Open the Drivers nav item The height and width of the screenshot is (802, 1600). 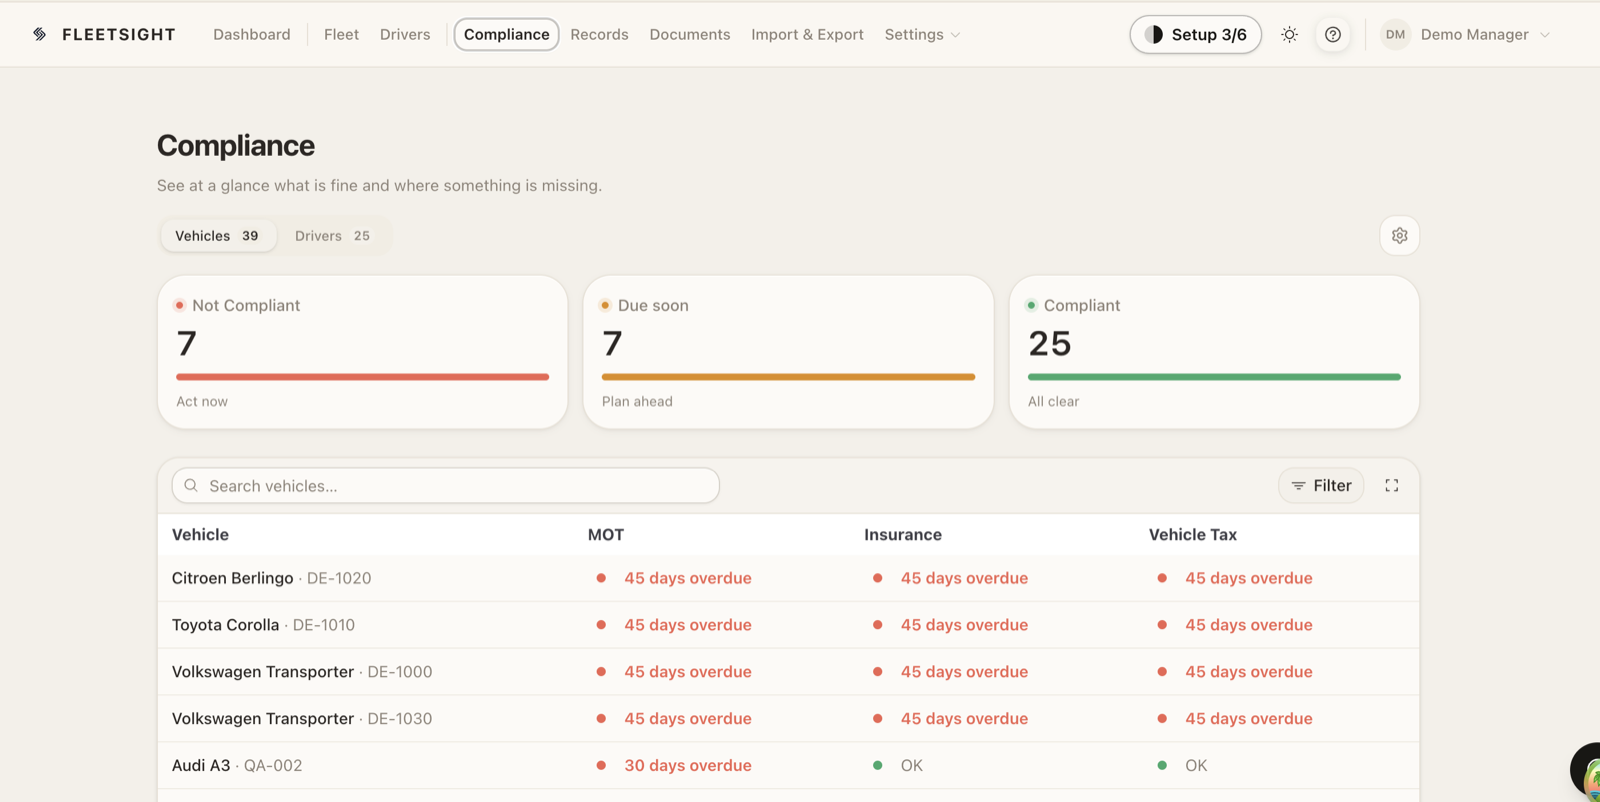click(405, 34)
